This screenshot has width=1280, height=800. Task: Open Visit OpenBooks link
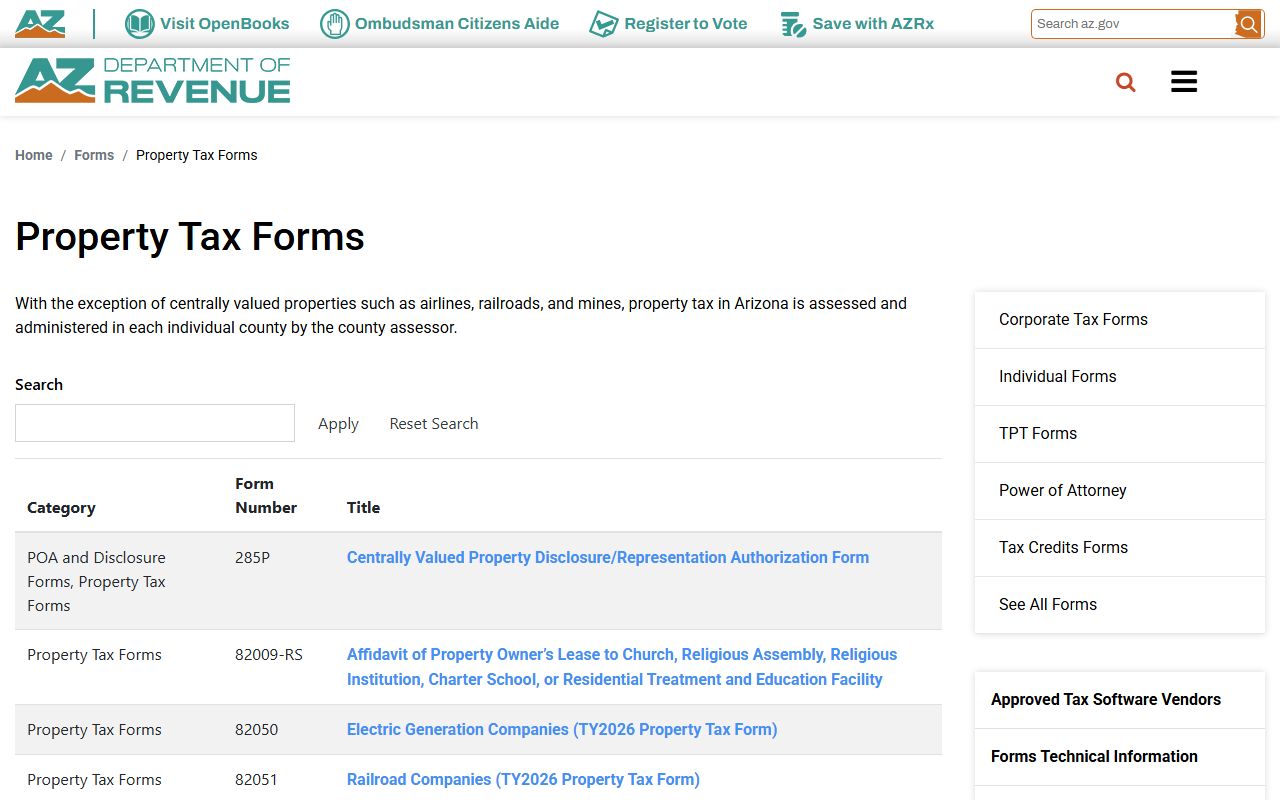point(224,24)
